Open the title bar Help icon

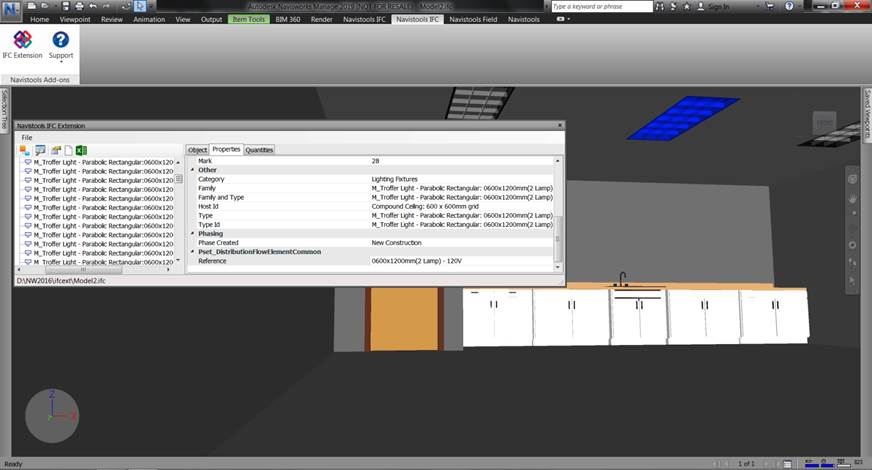coord(789,6)
